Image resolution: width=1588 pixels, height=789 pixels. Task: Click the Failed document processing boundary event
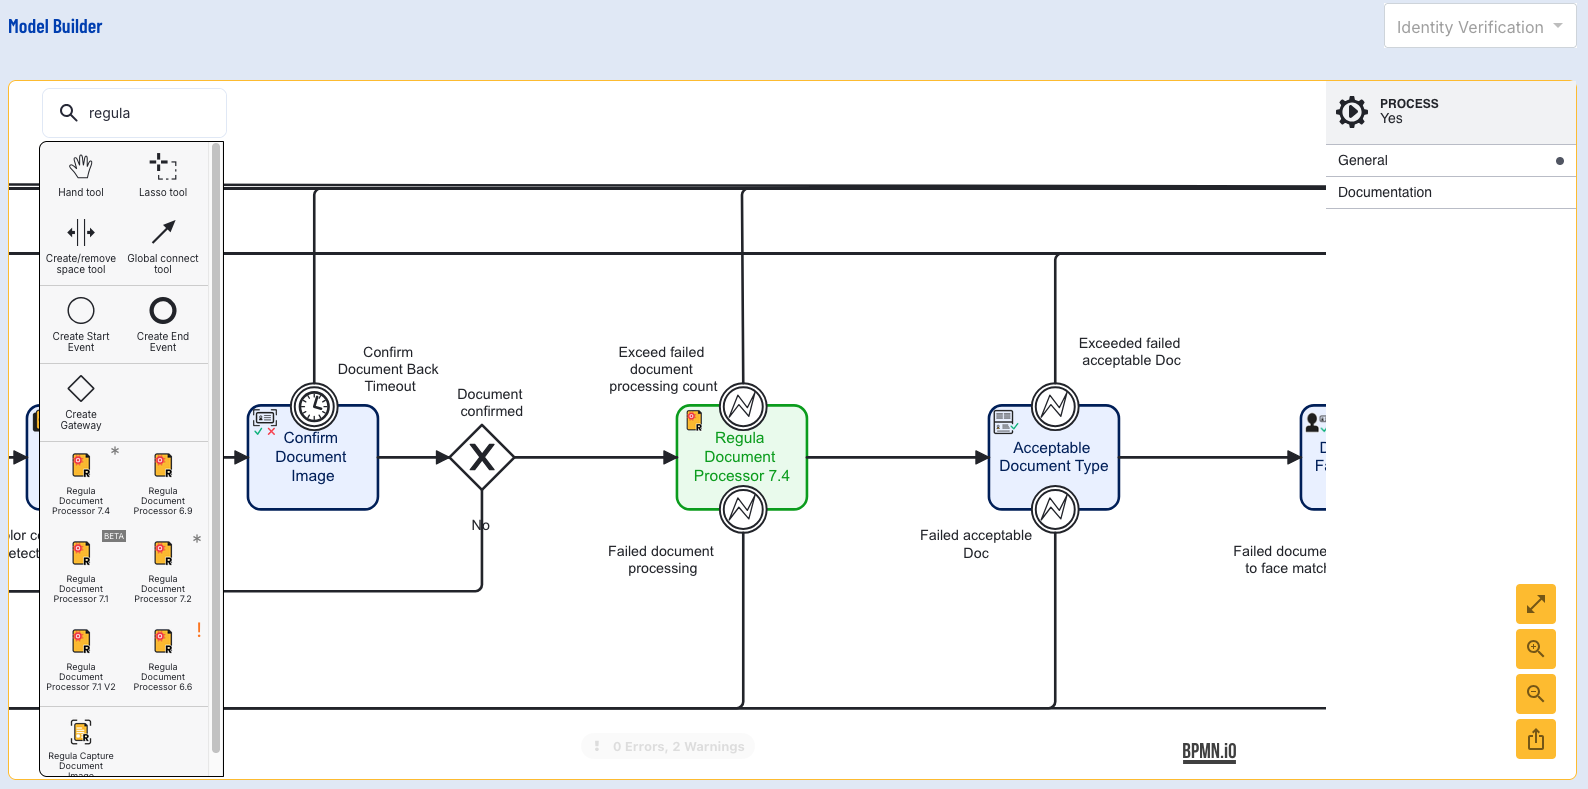coord(743,509)
